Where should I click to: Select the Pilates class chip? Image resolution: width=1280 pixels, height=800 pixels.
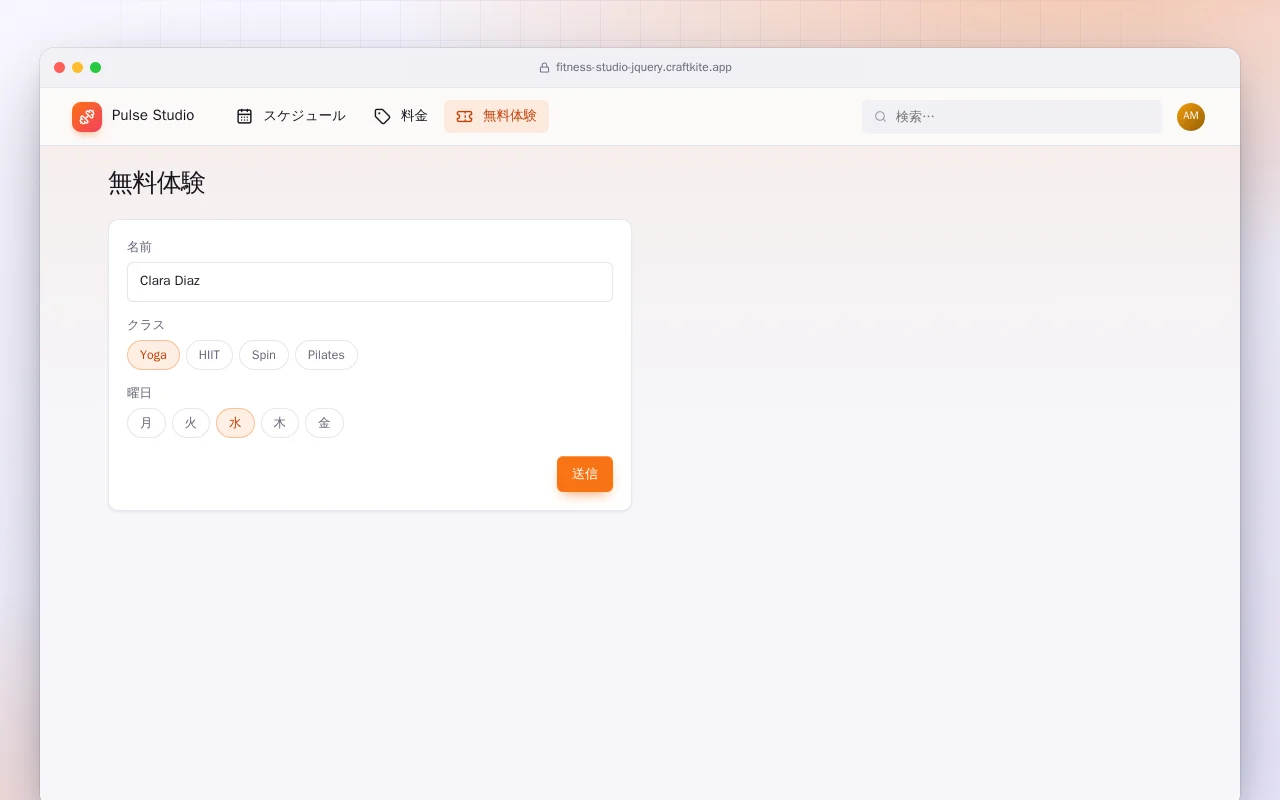(326, 355)
